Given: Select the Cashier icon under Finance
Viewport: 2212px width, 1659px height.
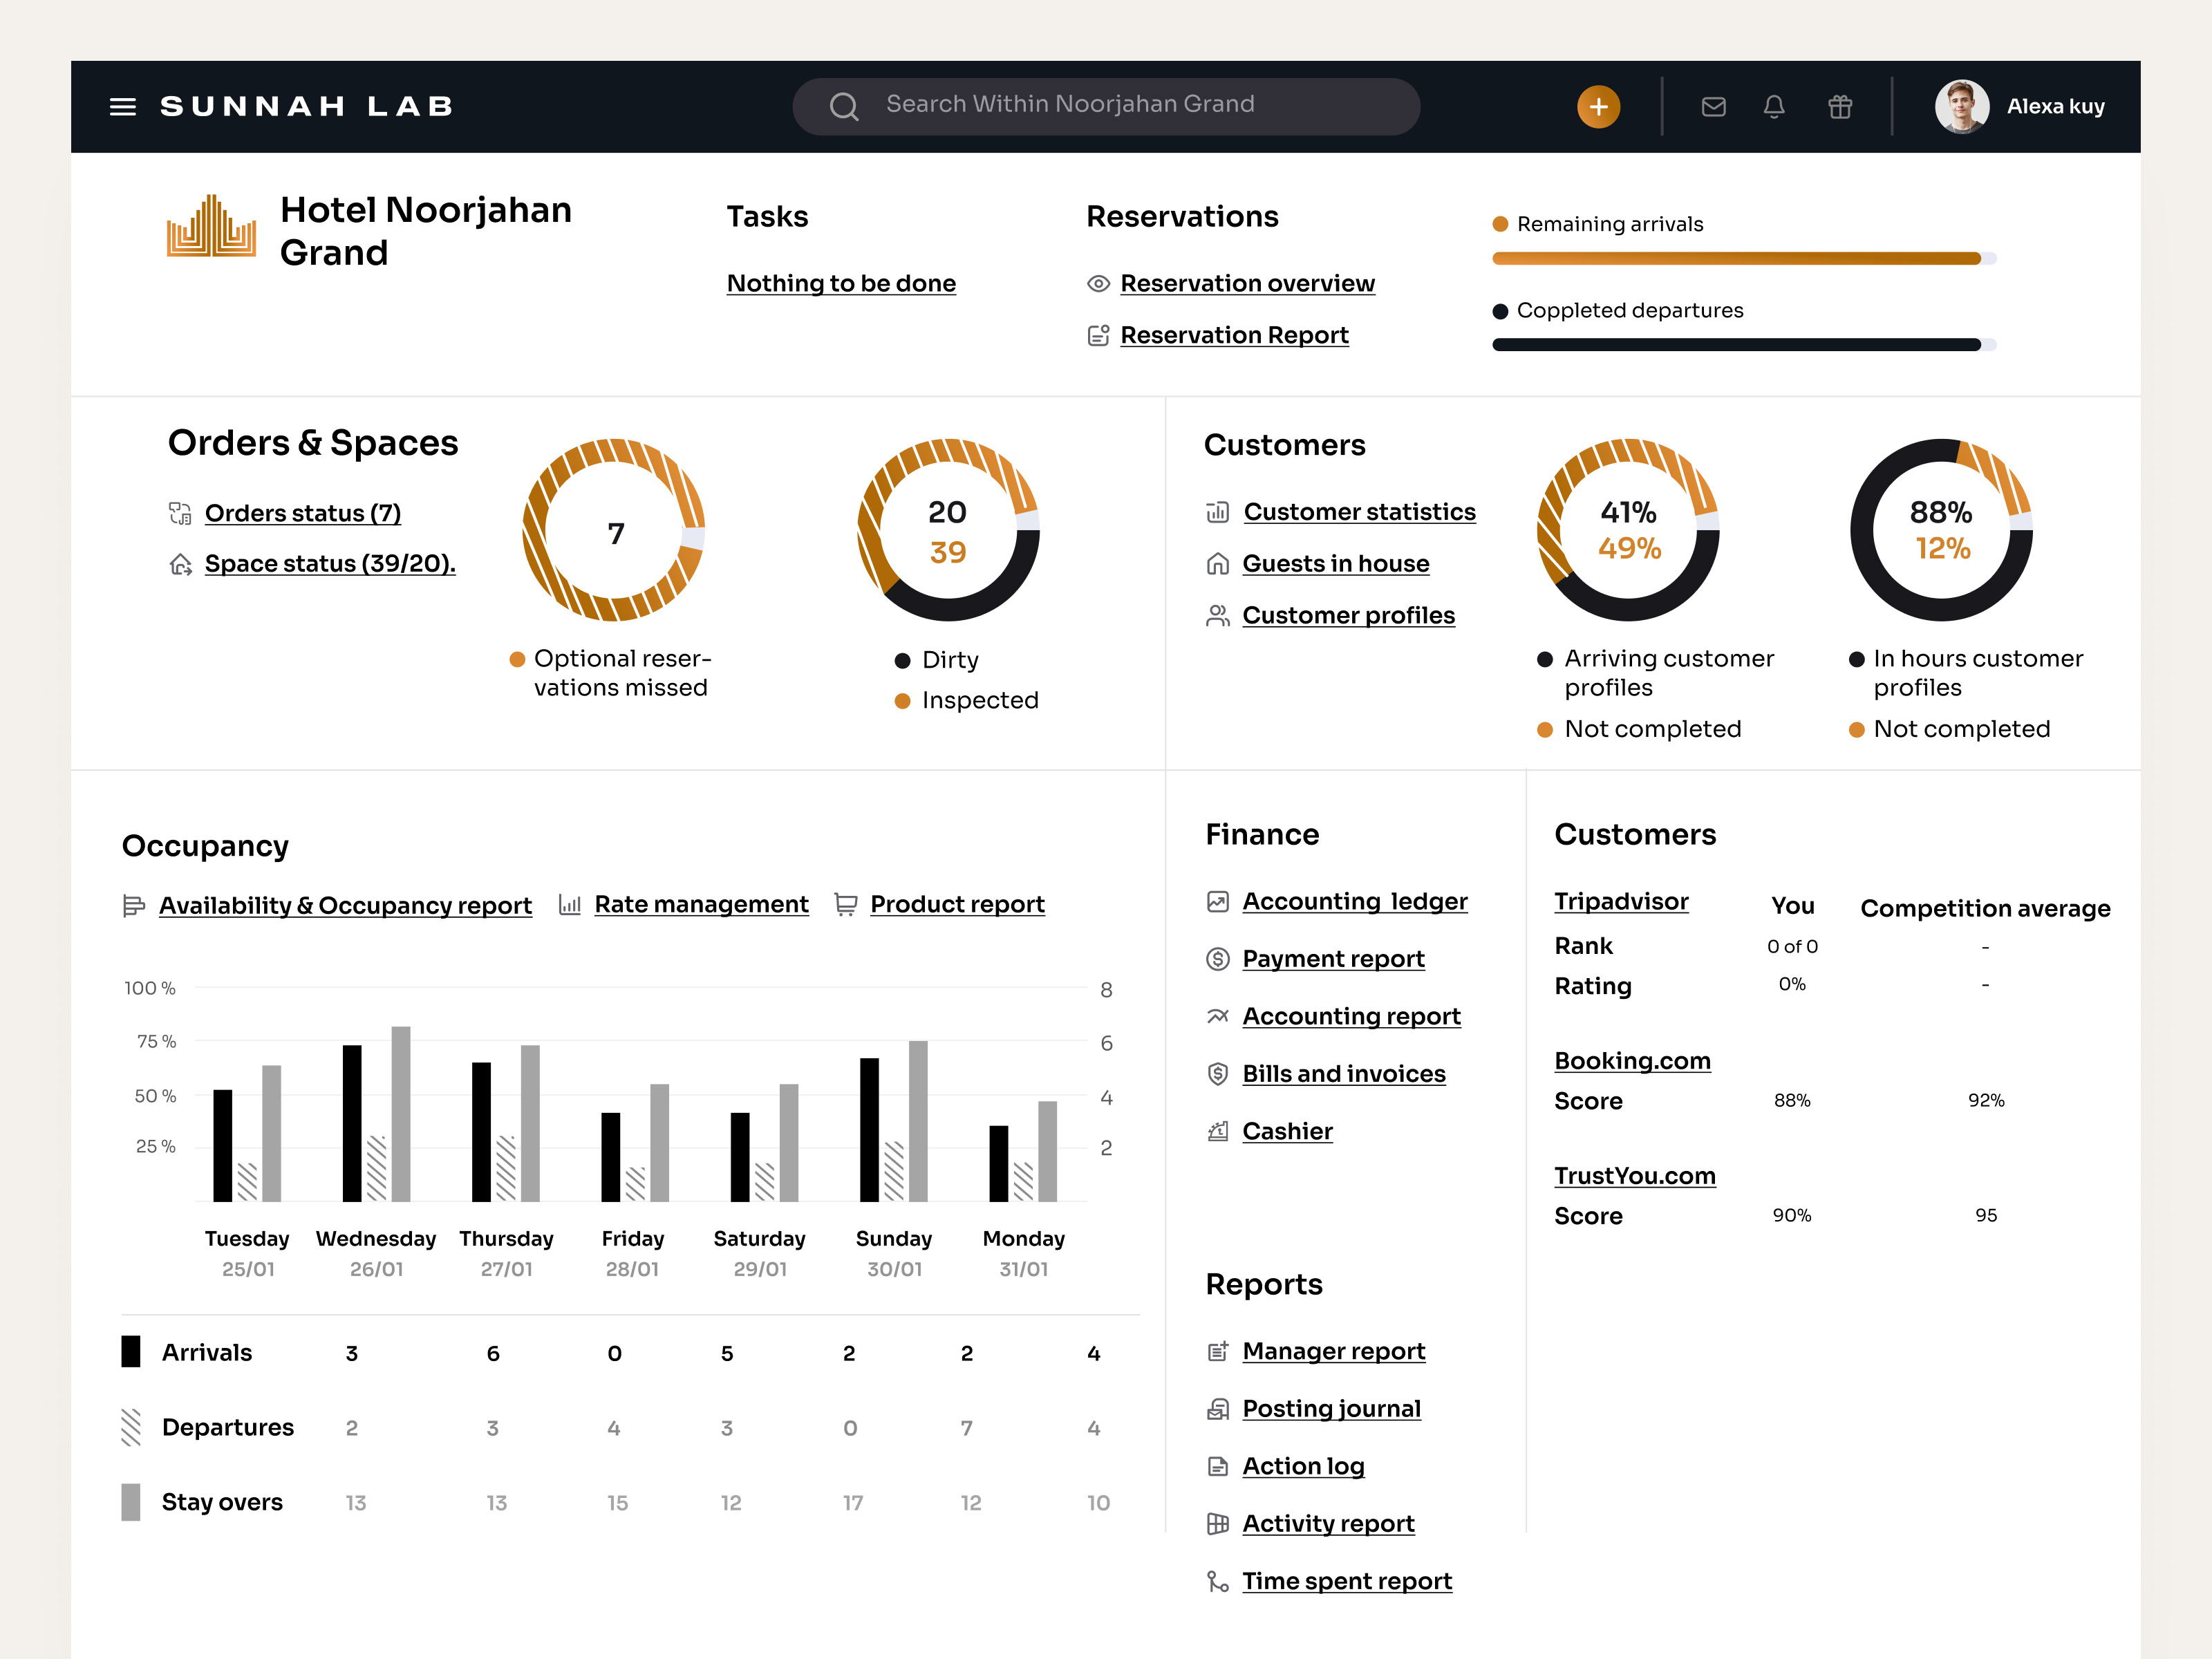Looking at the screenshot, I should 1217,1131.
